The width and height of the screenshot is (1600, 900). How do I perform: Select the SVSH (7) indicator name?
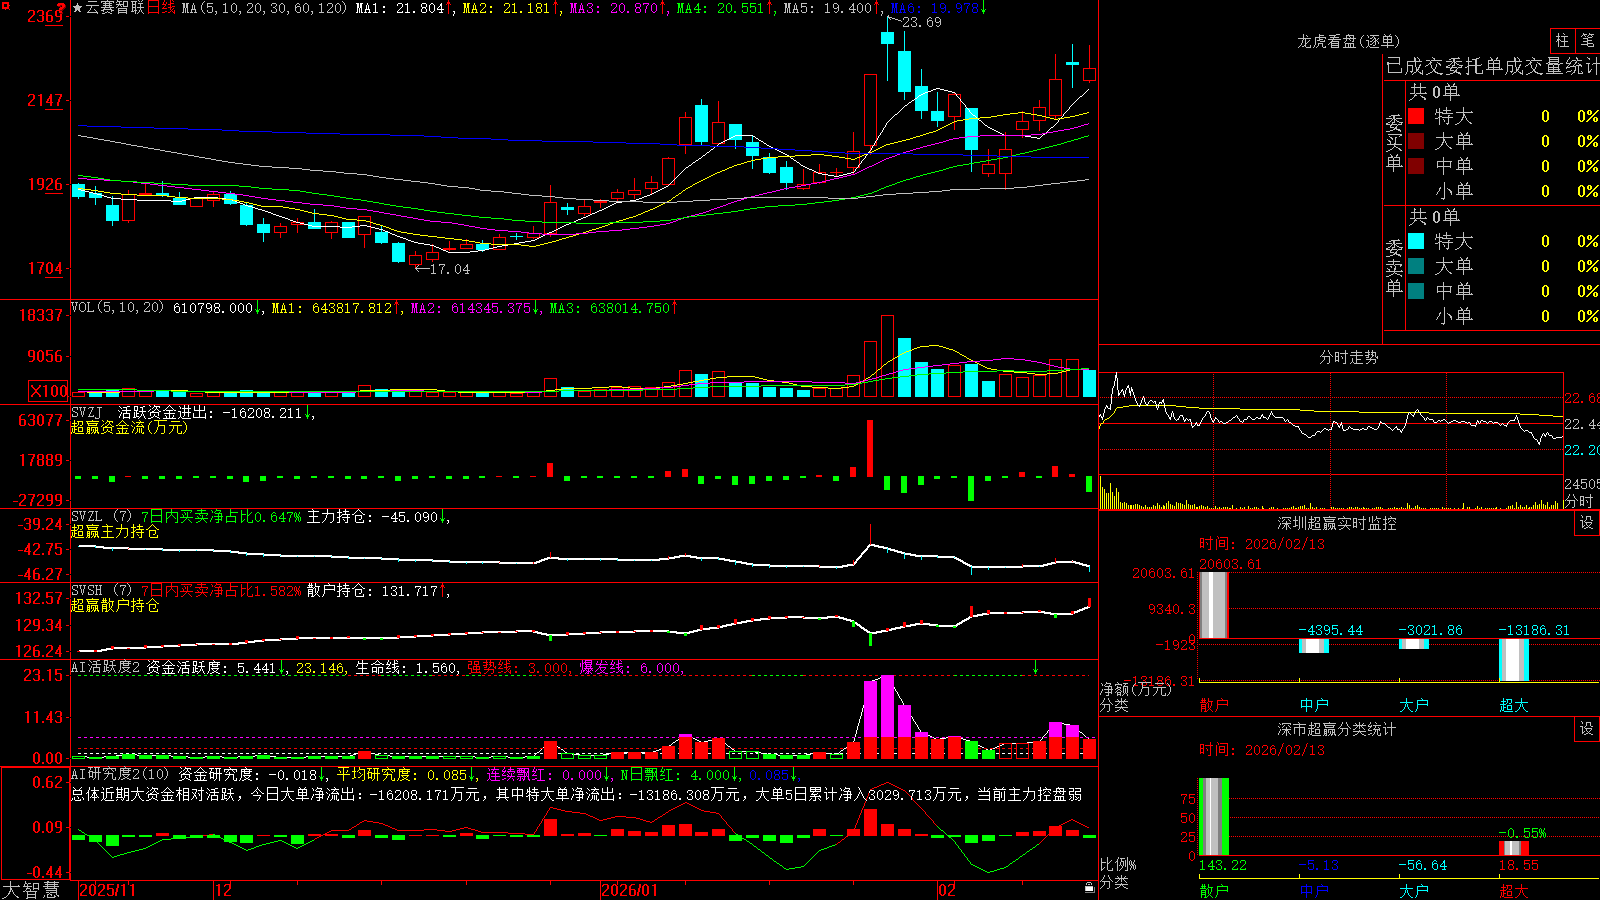101,591
